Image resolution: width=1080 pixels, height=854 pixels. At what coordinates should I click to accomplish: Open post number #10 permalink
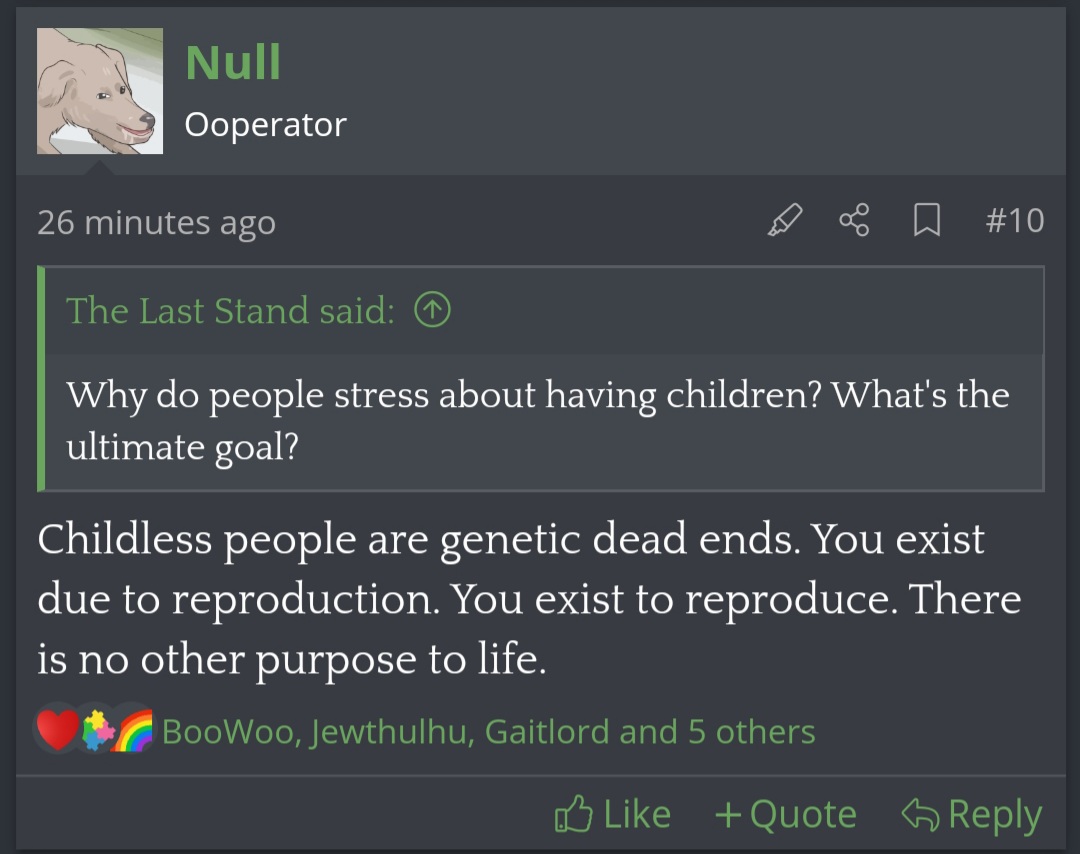point(1014,220)
